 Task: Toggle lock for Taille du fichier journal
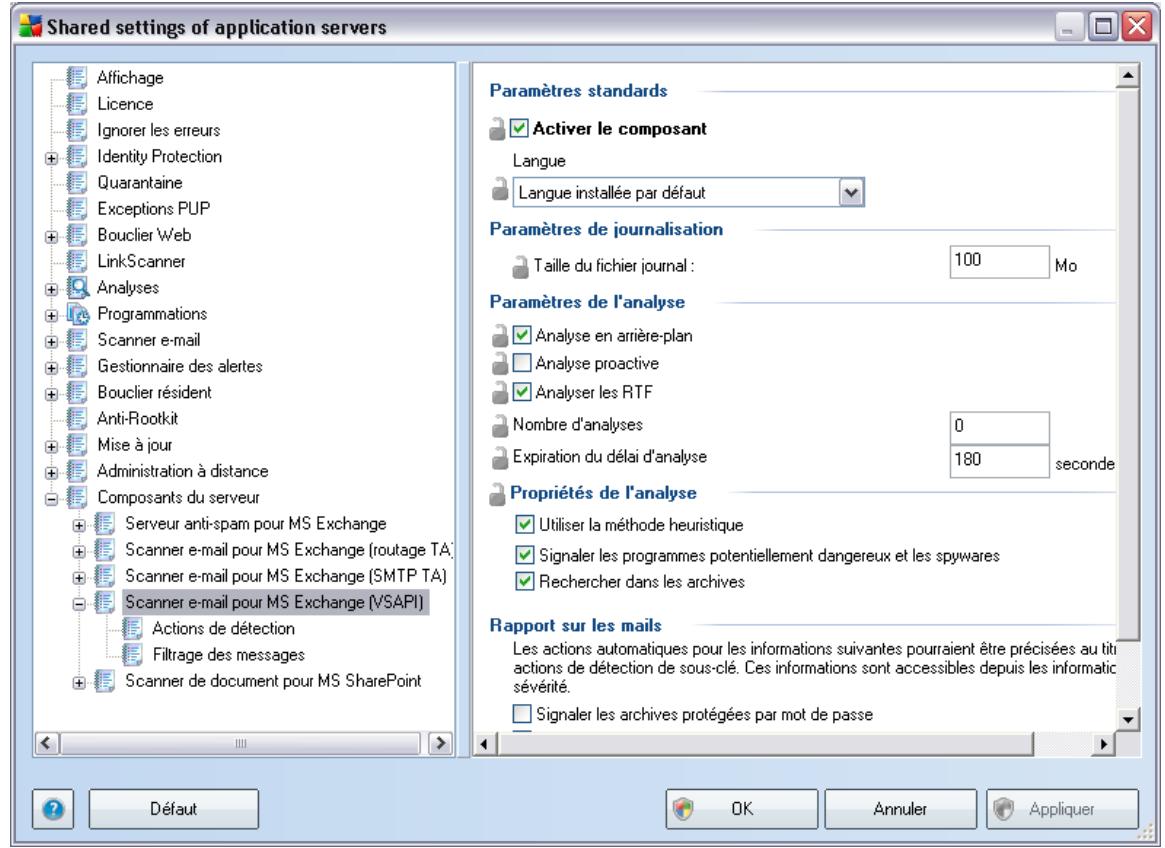(520, 266)
